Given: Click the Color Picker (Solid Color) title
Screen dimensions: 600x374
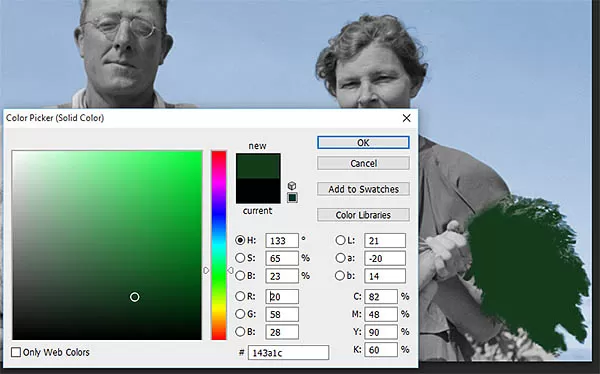Looking at the screenshot, I should [x=55, y=118].
